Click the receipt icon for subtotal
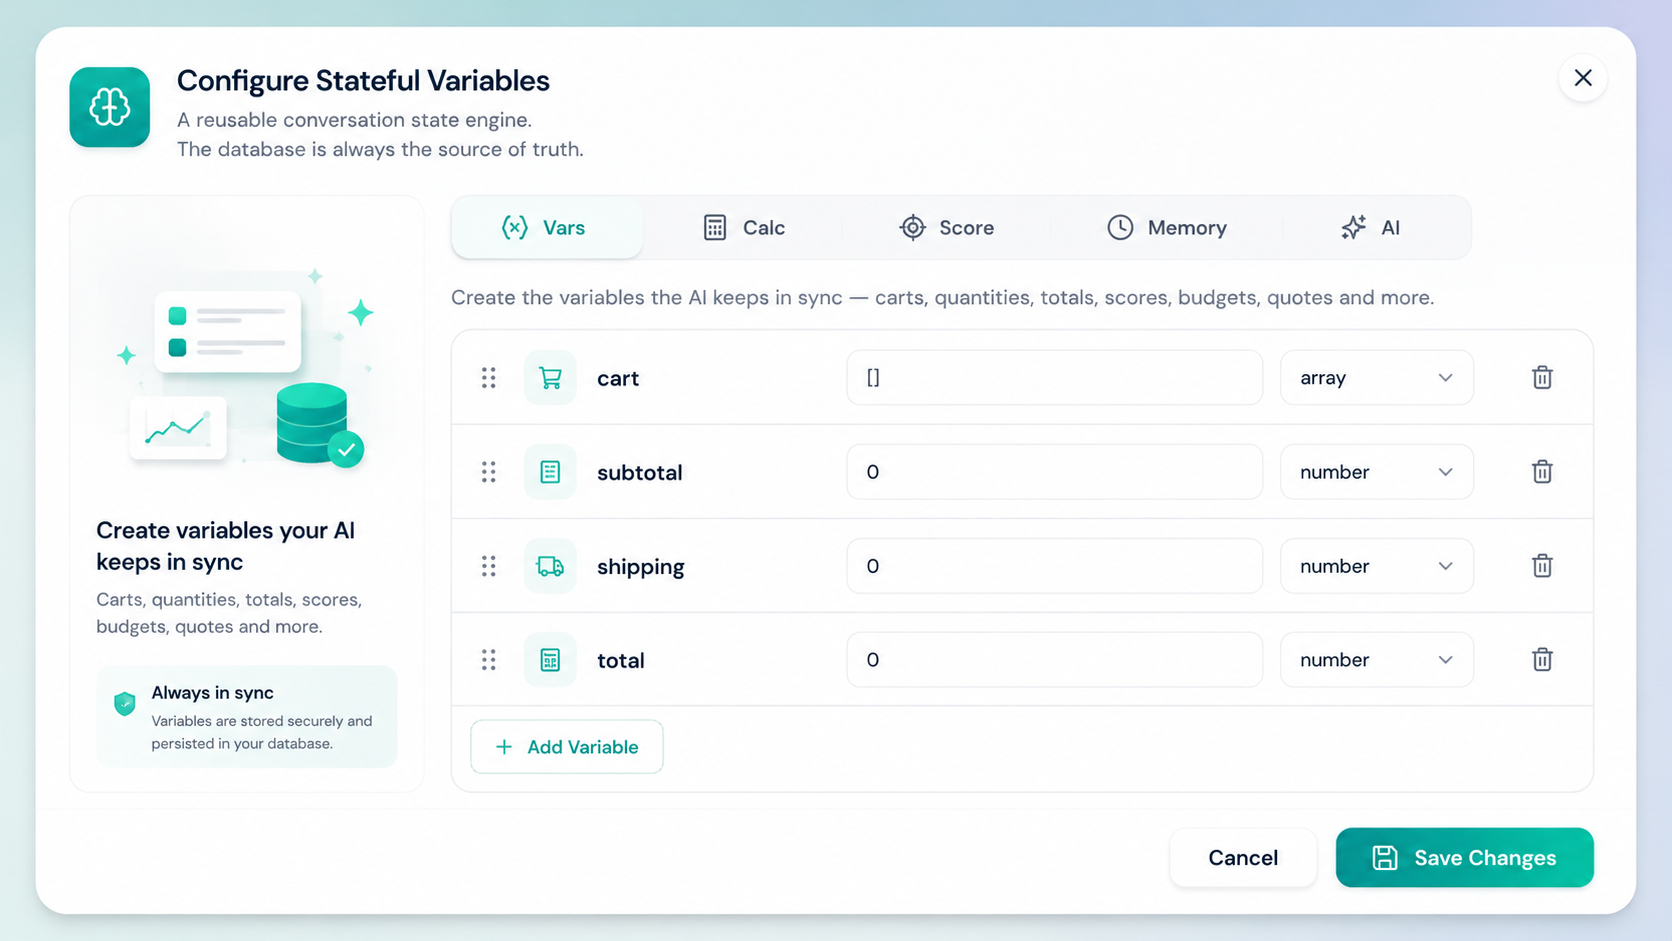This screenshot has height=941, width=1672. pos(550,472)
